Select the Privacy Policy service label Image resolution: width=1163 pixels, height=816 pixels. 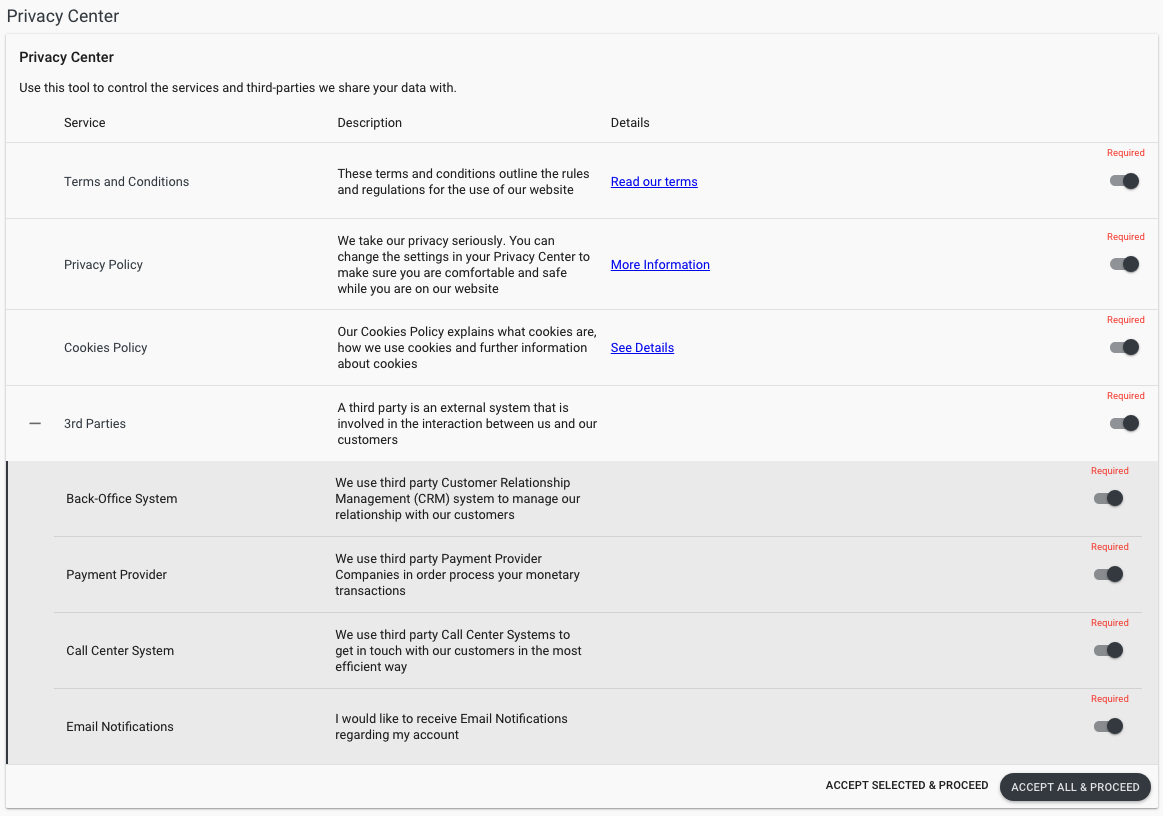coord(103,265)
